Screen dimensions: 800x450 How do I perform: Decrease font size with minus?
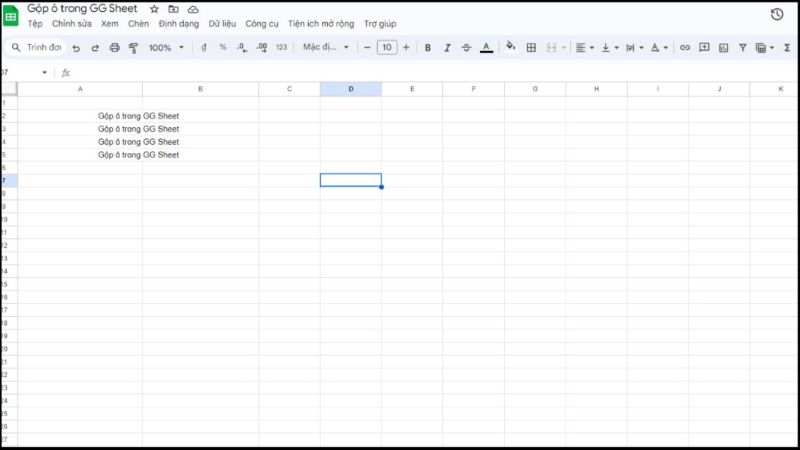pos(367,47)
